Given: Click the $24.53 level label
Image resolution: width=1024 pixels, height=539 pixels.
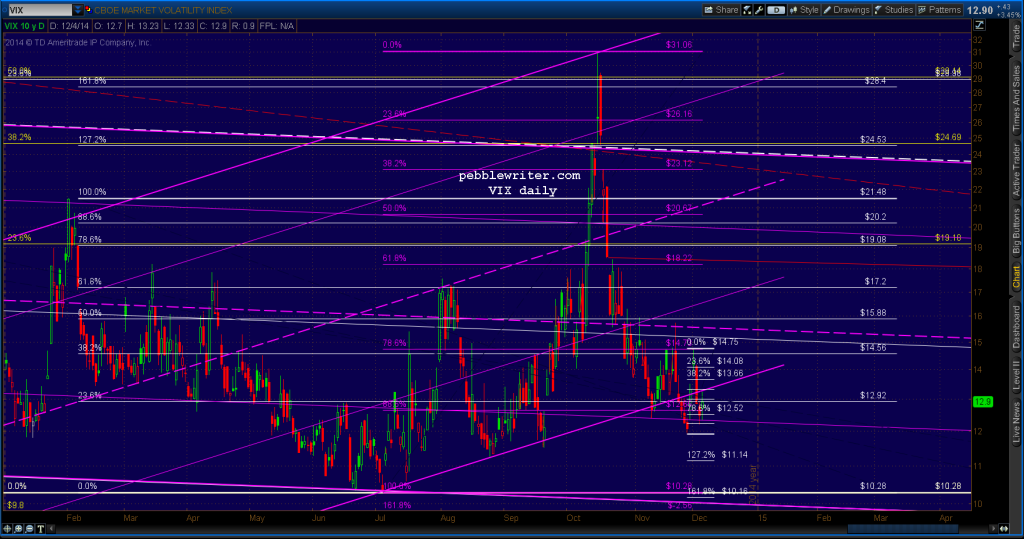Looking at the screenshot, I should click(x=873, y=140).
